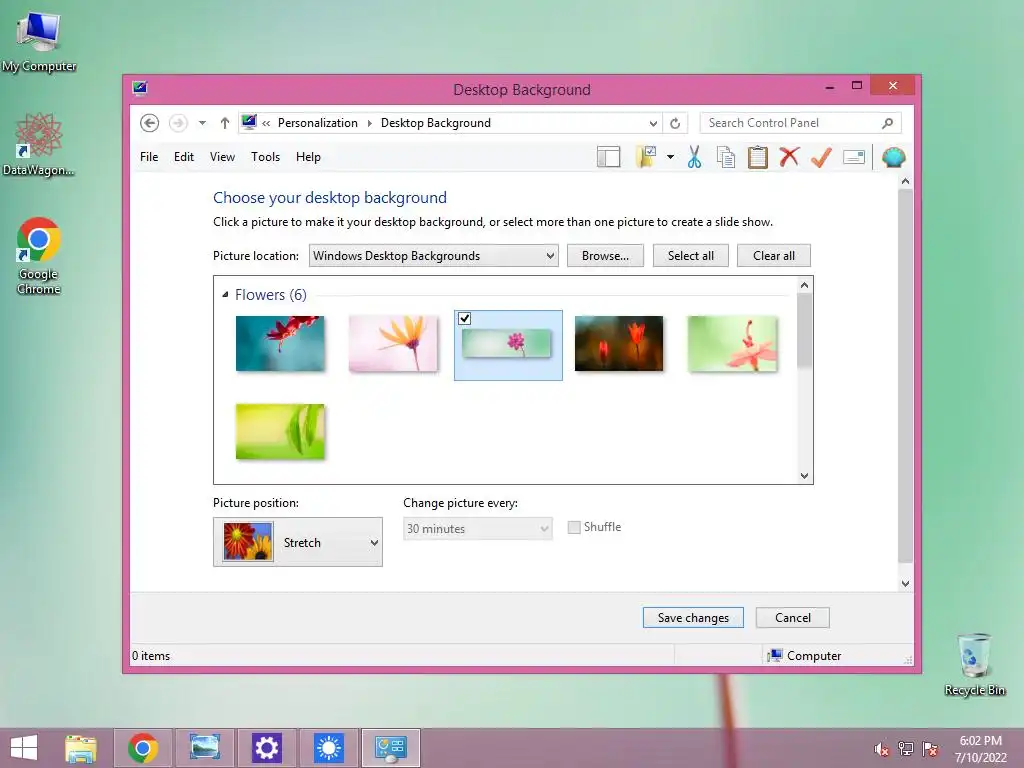Open the File menu
This screenshot has height=768, width=1024.
tap(149, 157)
